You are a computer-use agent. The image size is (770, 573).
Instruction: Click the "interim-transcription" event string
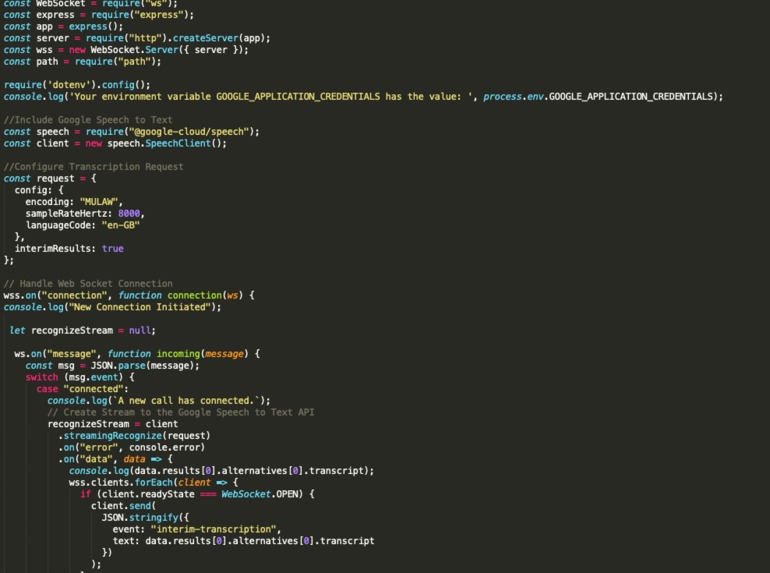(214, 529)
